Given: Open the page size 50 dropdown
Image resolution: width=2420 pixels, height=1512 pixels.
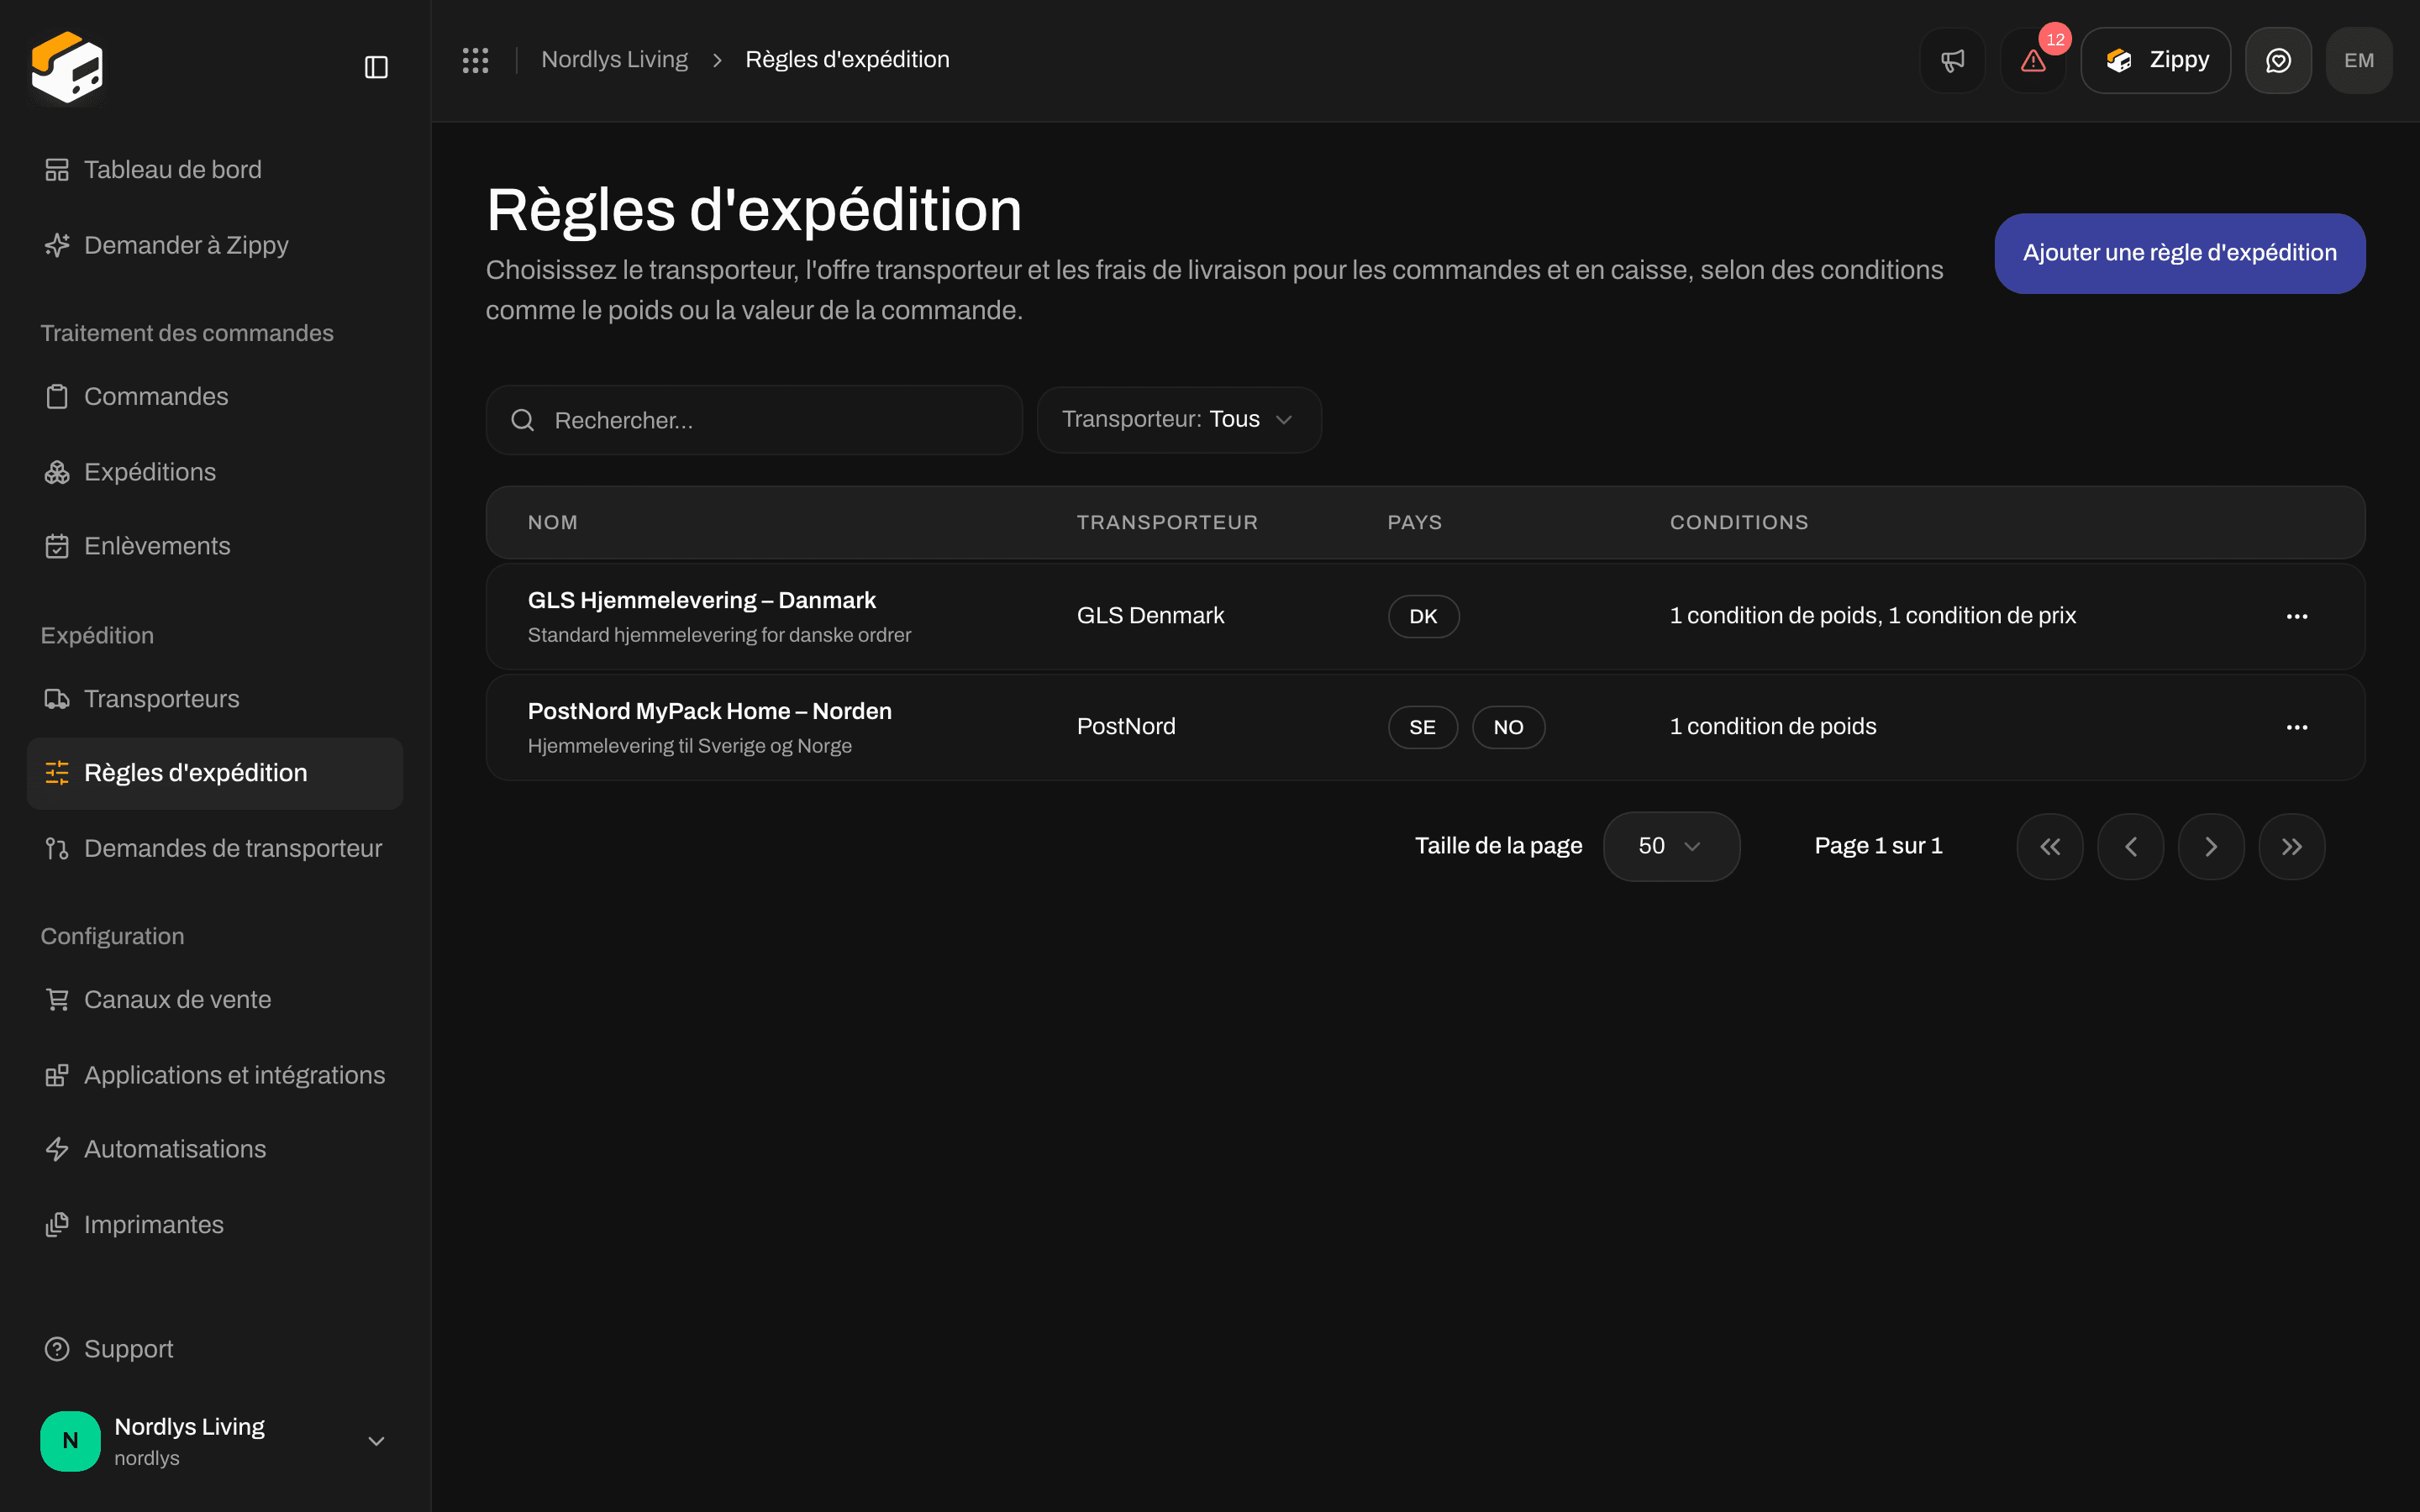Looking at the screenshot, I should (x=1671, y=846).
